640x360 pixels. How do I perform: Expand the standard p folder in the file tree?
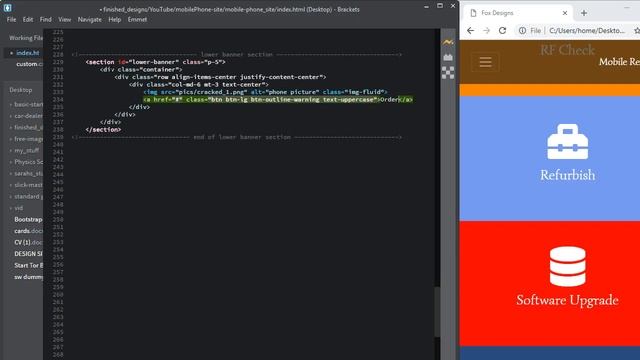point(27,196)
